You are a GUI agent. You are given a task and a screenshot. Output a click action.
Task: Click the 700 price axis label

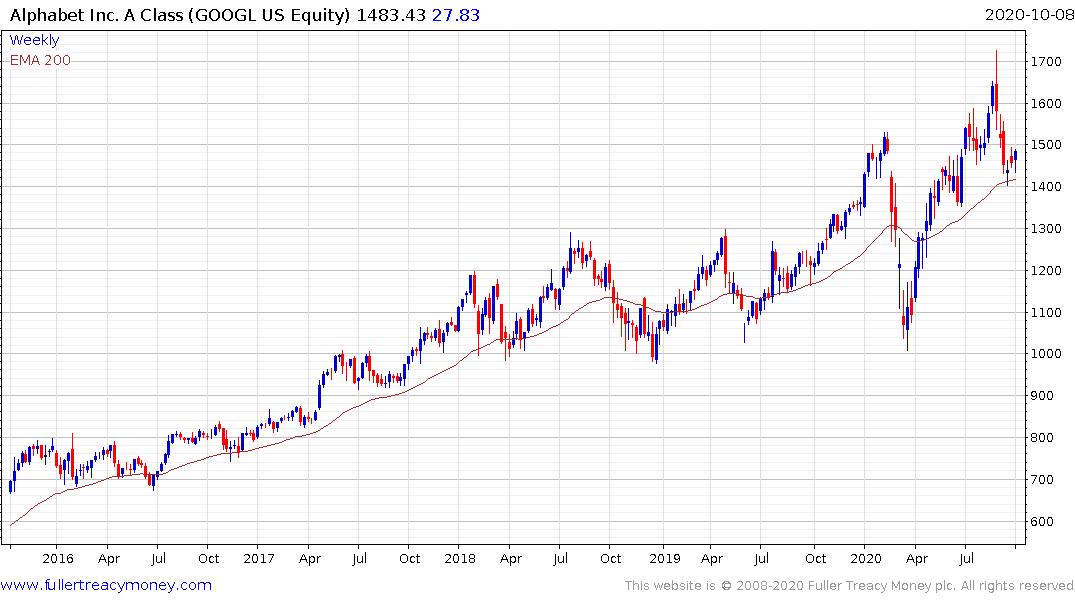coord(1042,480)
